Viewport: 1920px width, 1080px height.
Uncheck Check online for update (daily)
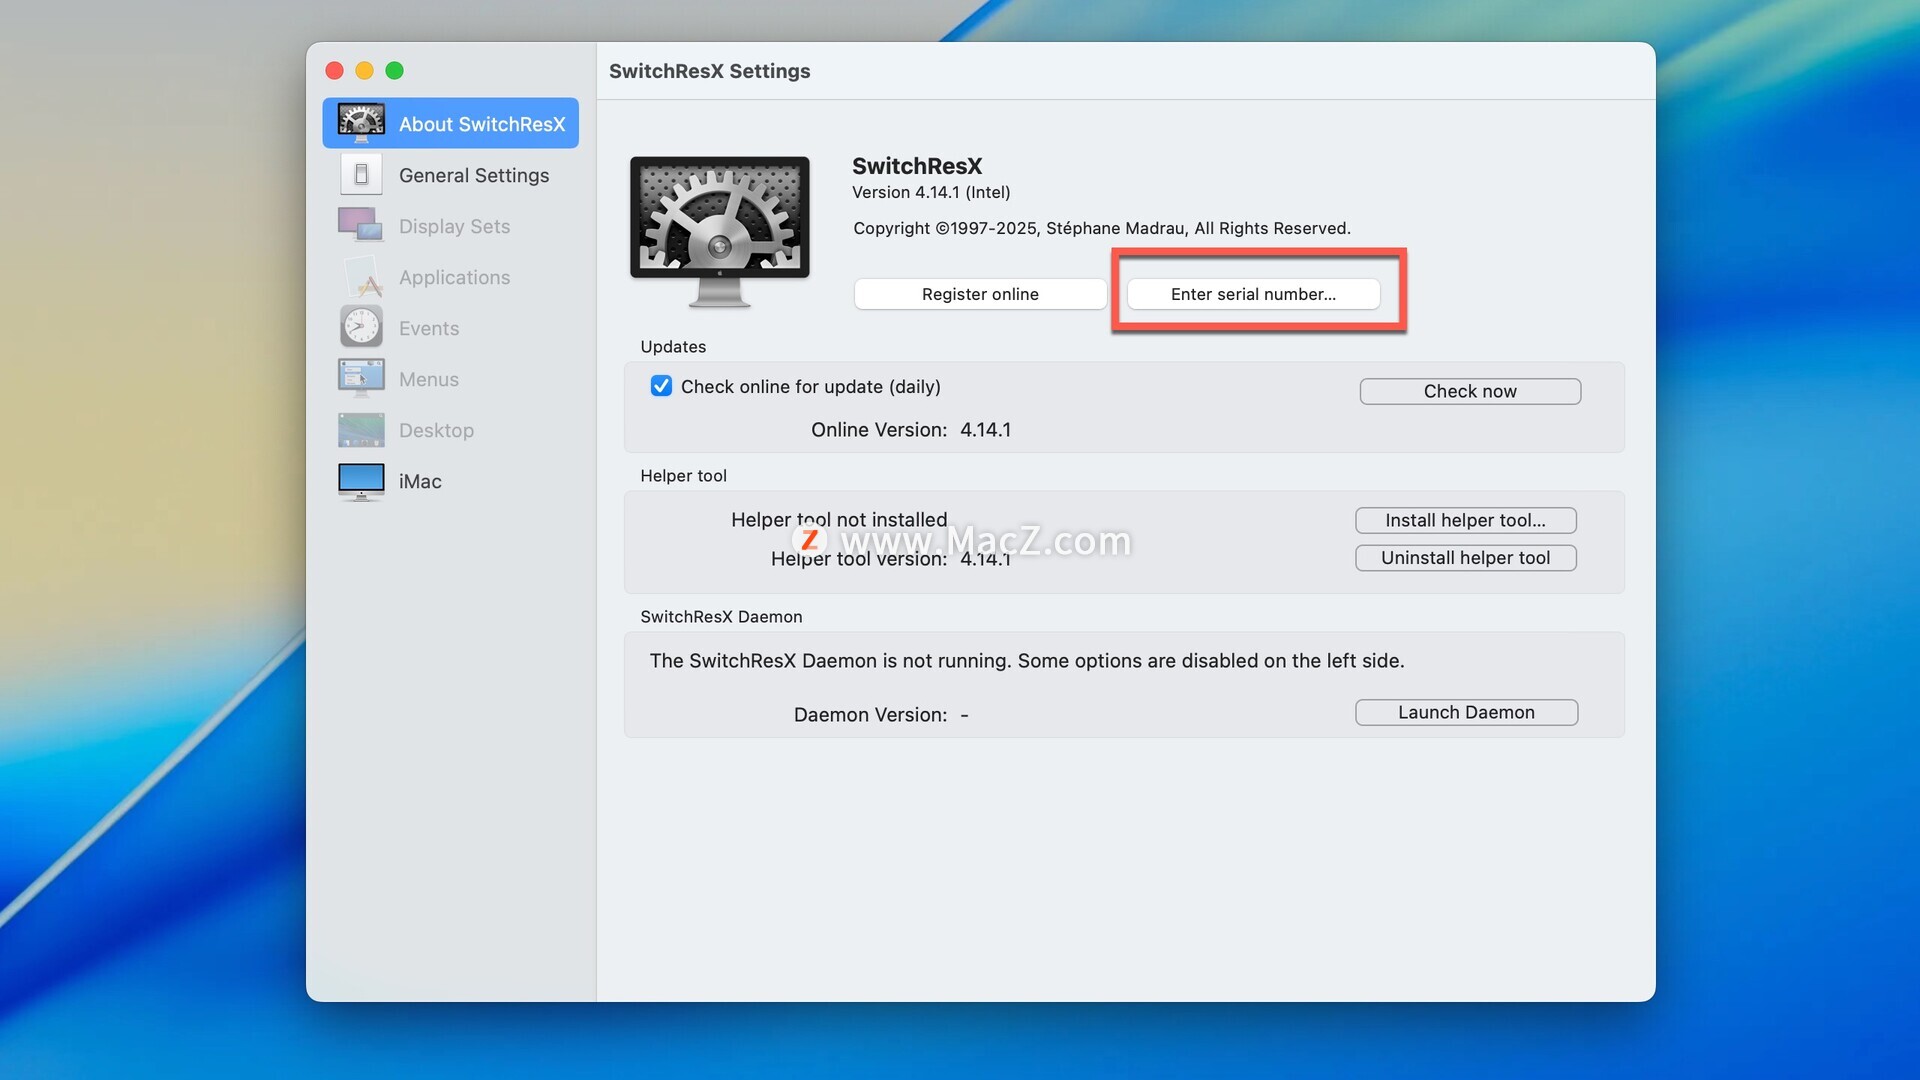[661, 386]
